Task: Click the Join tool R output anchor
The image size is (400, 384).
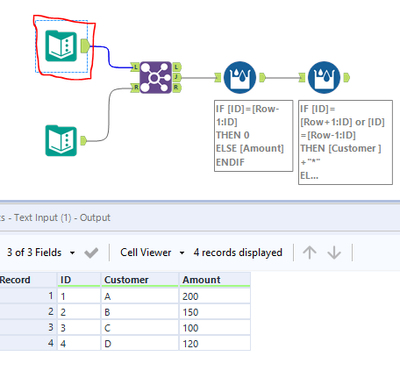Action: click(177, 88)
